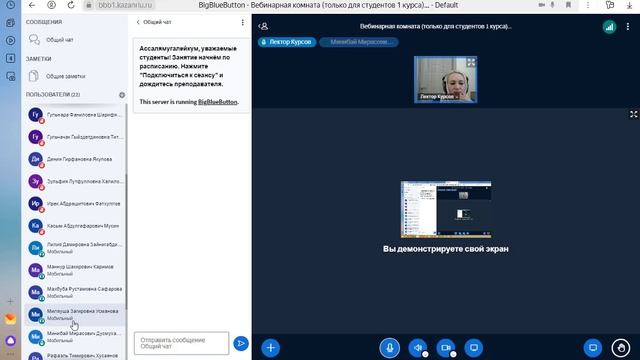Select user Махбуба Сафарова in the list
The width and height of the screenshot is (640, 360).
(75, 292)
